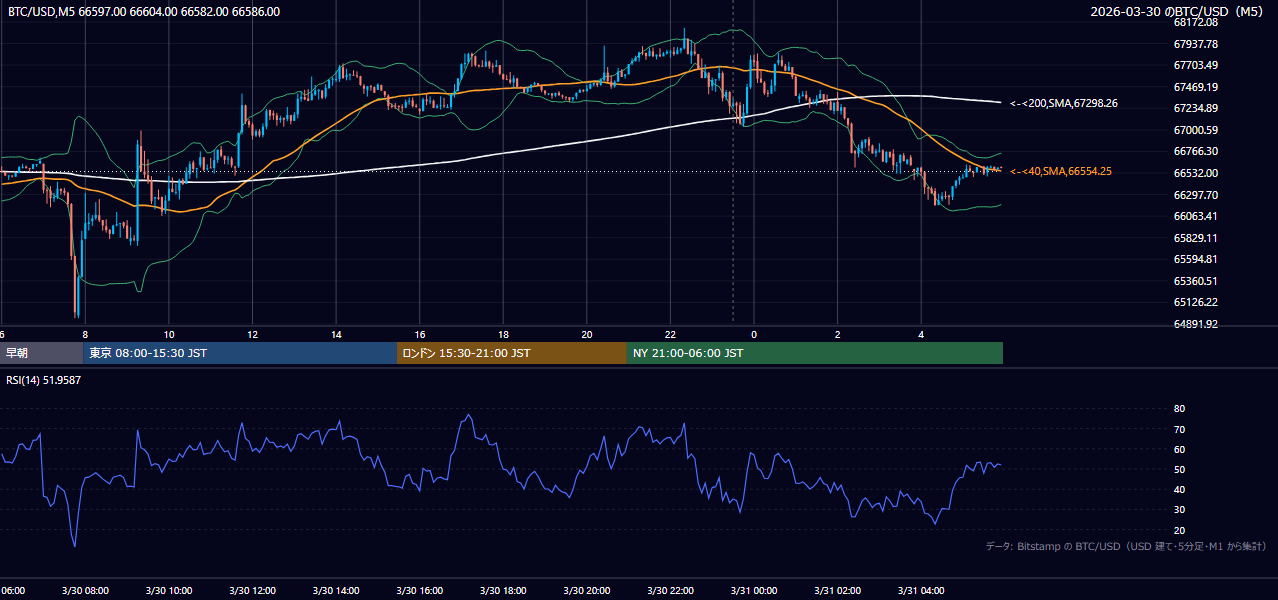The width and height of the screenshot is (1278, 600).
Task: Click the '2026-03-30 のBTC/USD（M5）' chart heading
Action: (1179, 12)
